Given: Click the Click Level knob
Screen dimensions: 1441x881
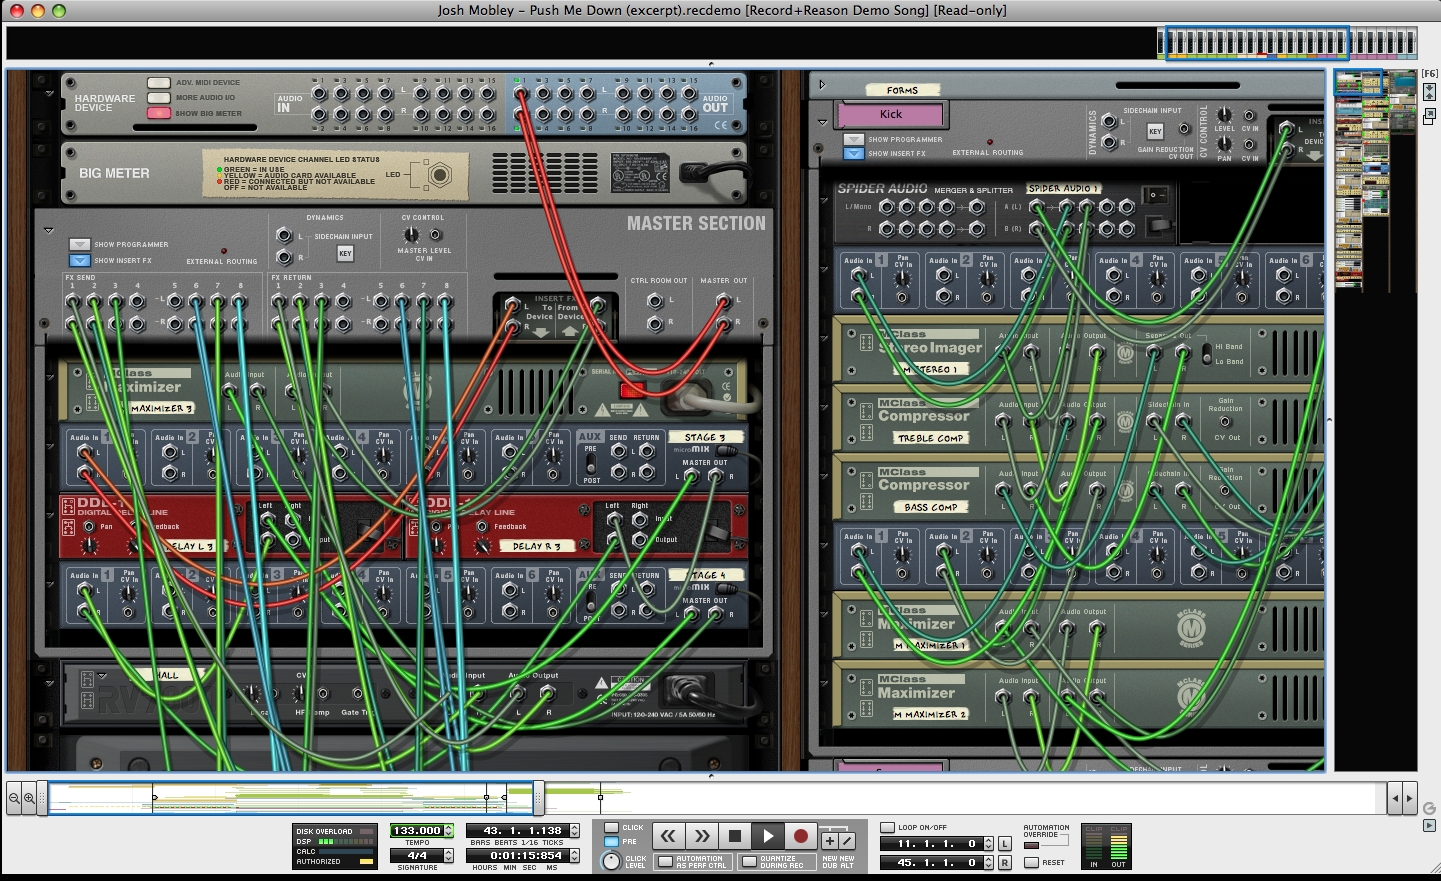Looking at the screenshot, I should point(611,861).
